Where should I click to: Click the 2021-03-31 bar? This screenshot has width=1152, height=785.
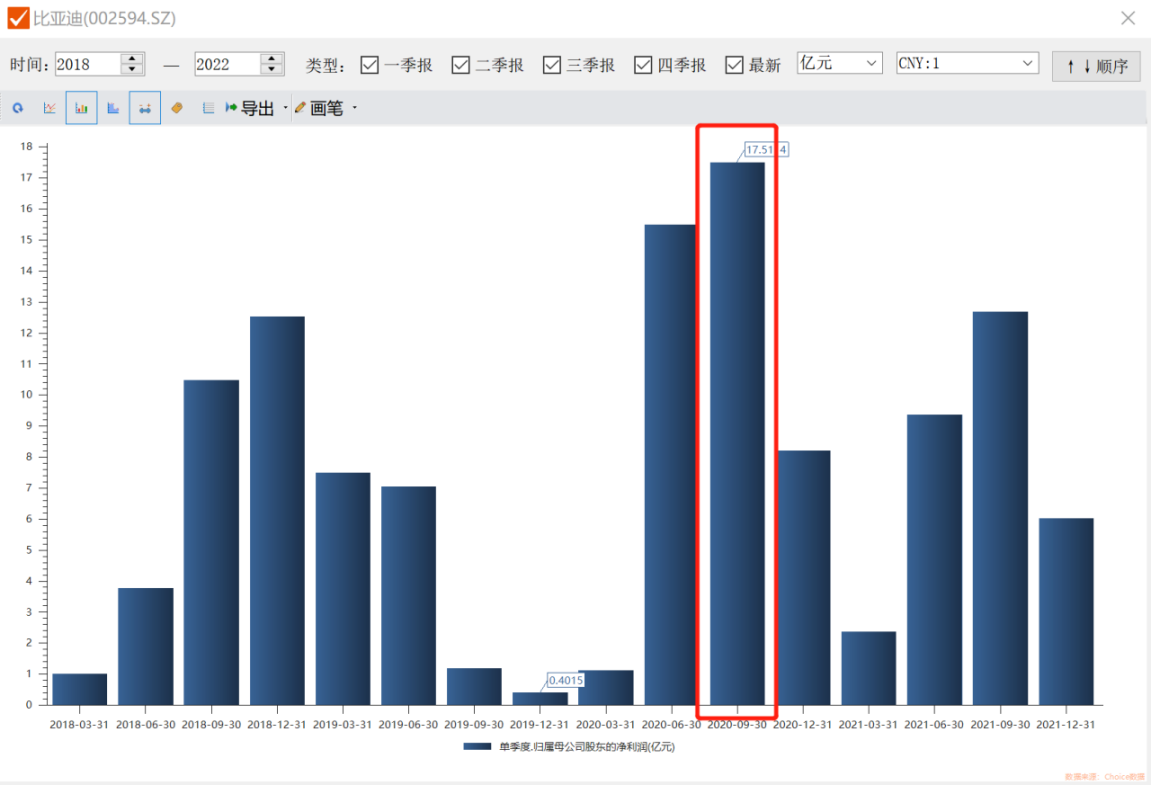tap(868, 668)
